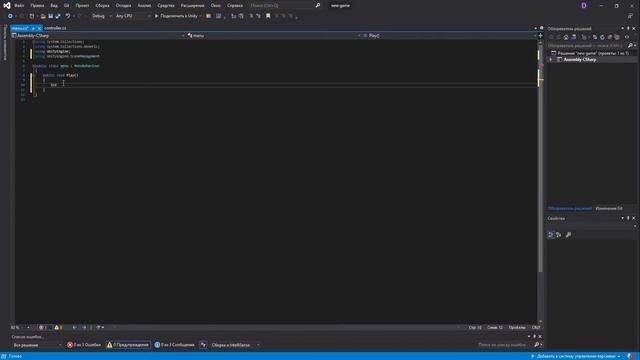Expand the Assembly-CSharp project node

(x=550, y=60)
